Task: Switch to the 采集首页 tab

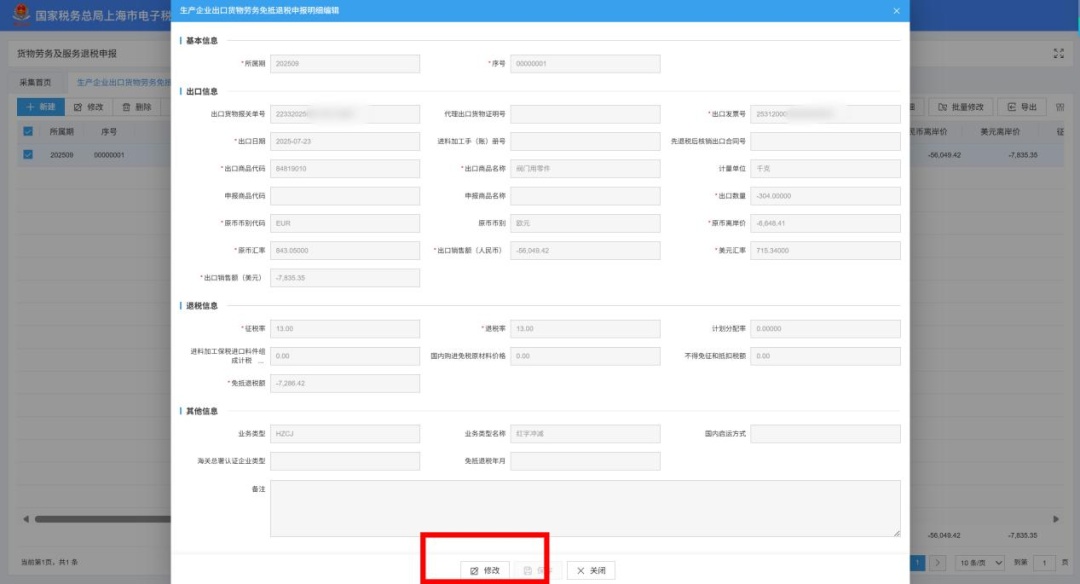Action: pos(35,82)
